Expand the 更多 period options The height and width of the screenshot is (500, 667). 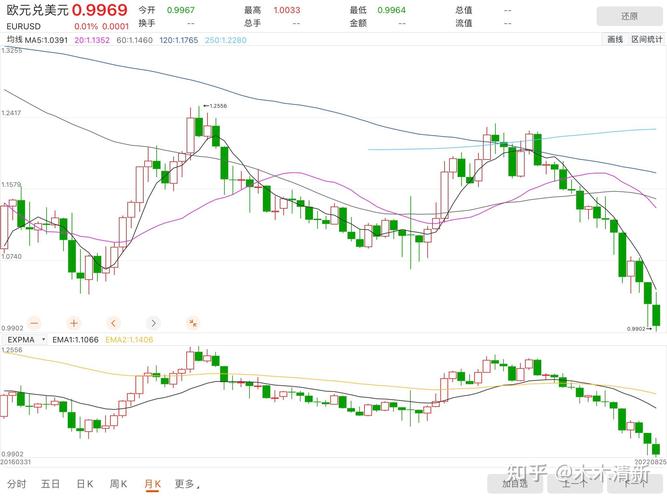[x=185, y=484]
